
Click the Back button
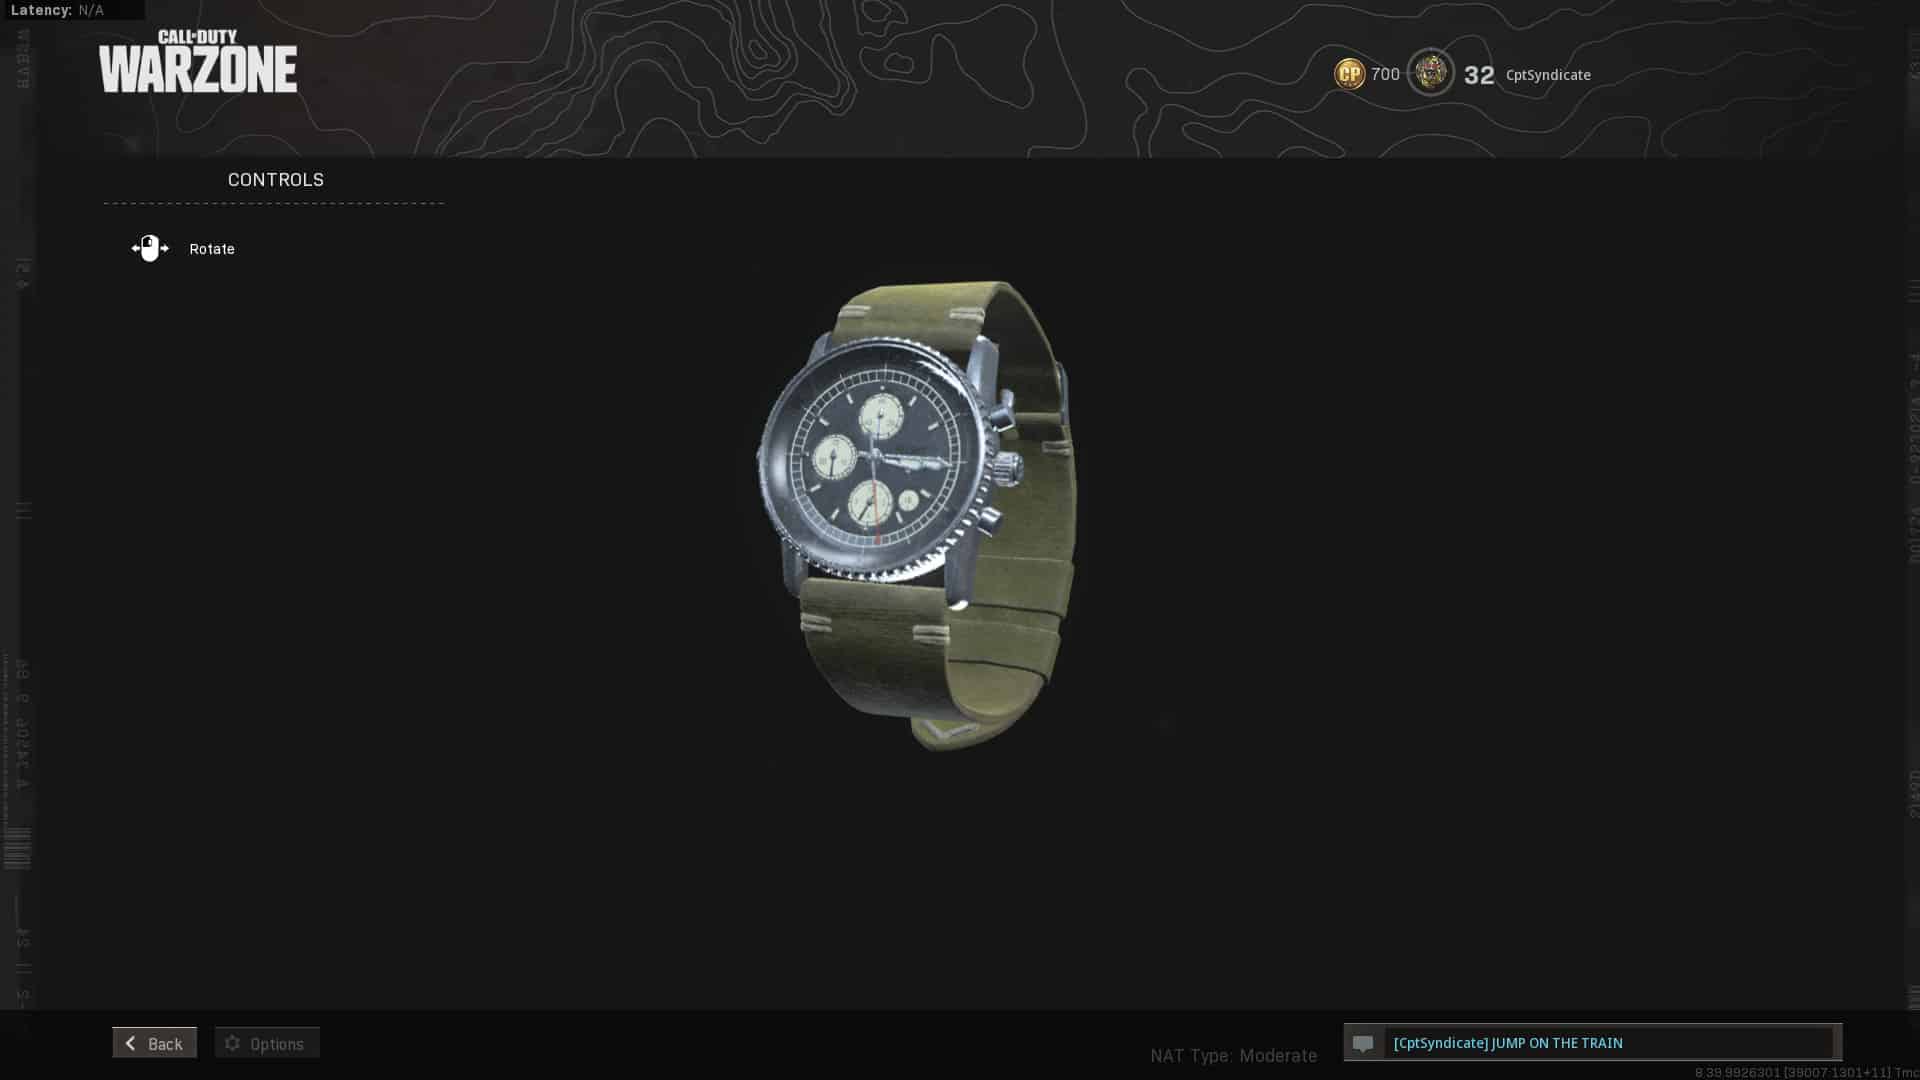[154, 1043]
